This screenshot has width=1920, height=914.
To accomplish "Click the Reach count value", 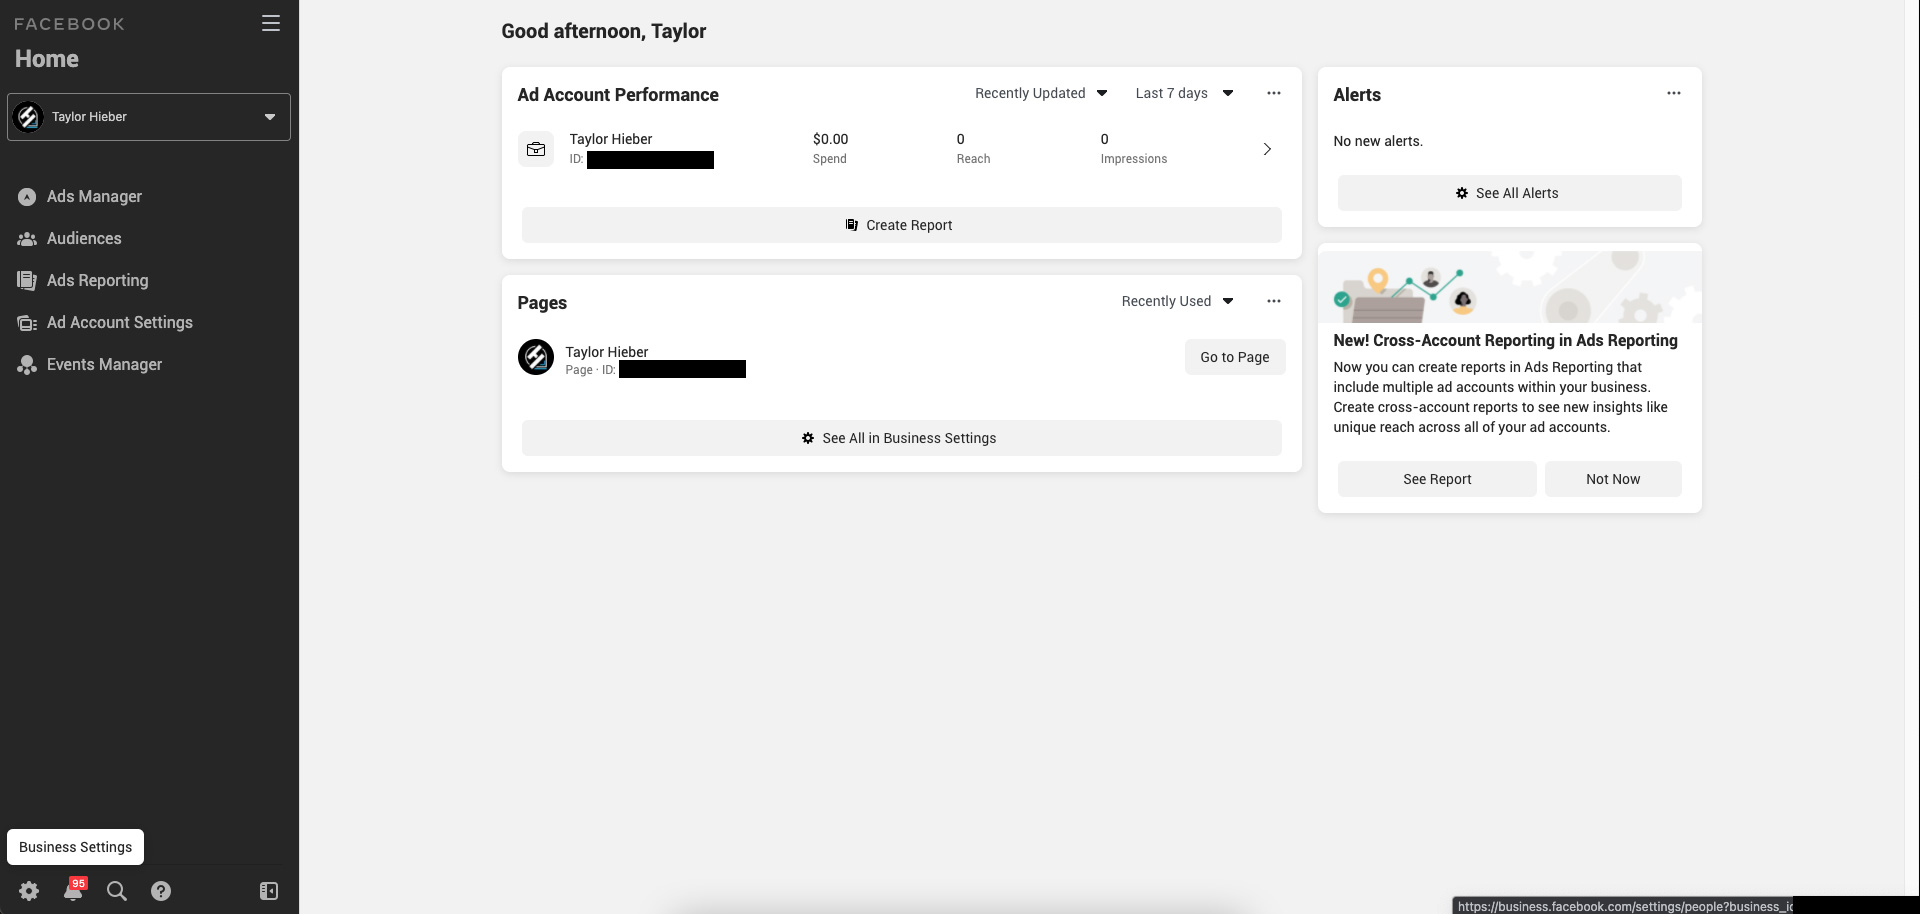I will pos(960,139).
